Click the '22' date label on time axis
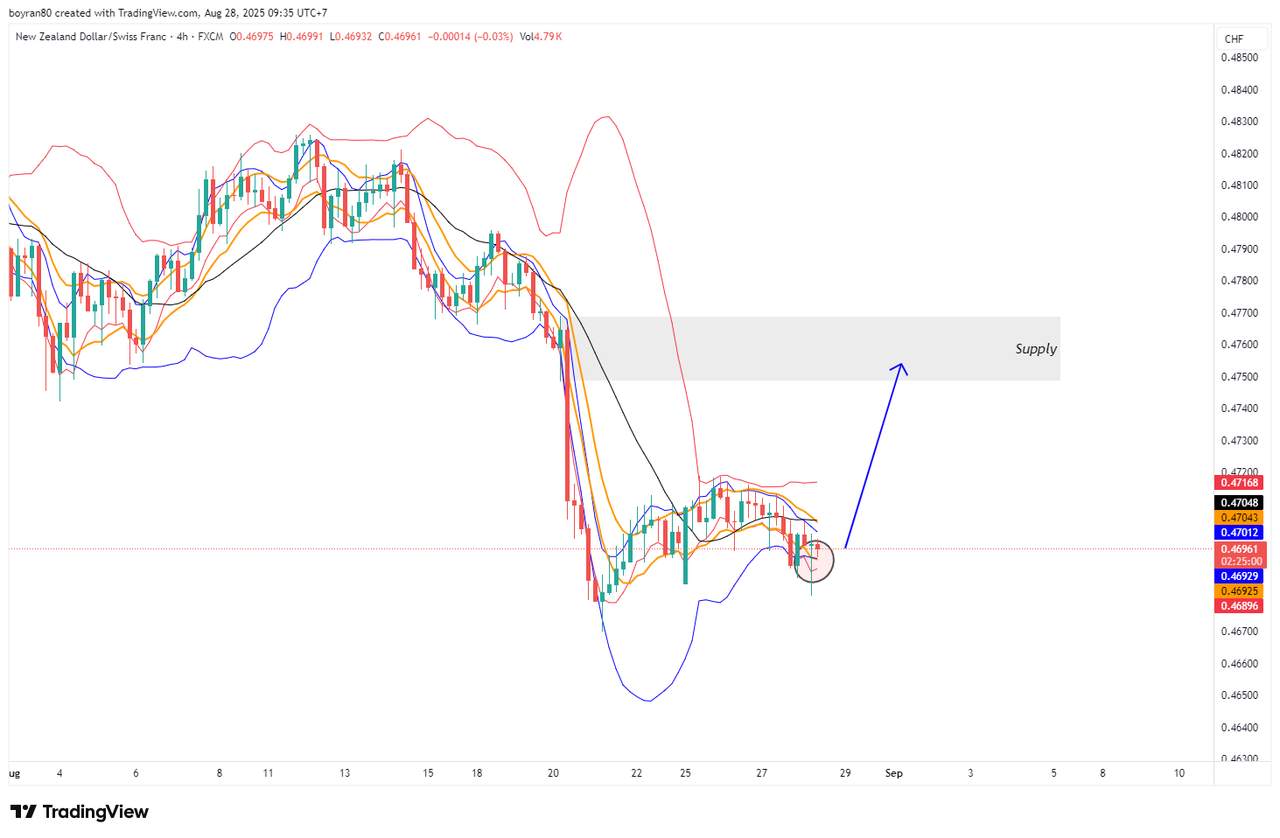 [x=637, y=773]
